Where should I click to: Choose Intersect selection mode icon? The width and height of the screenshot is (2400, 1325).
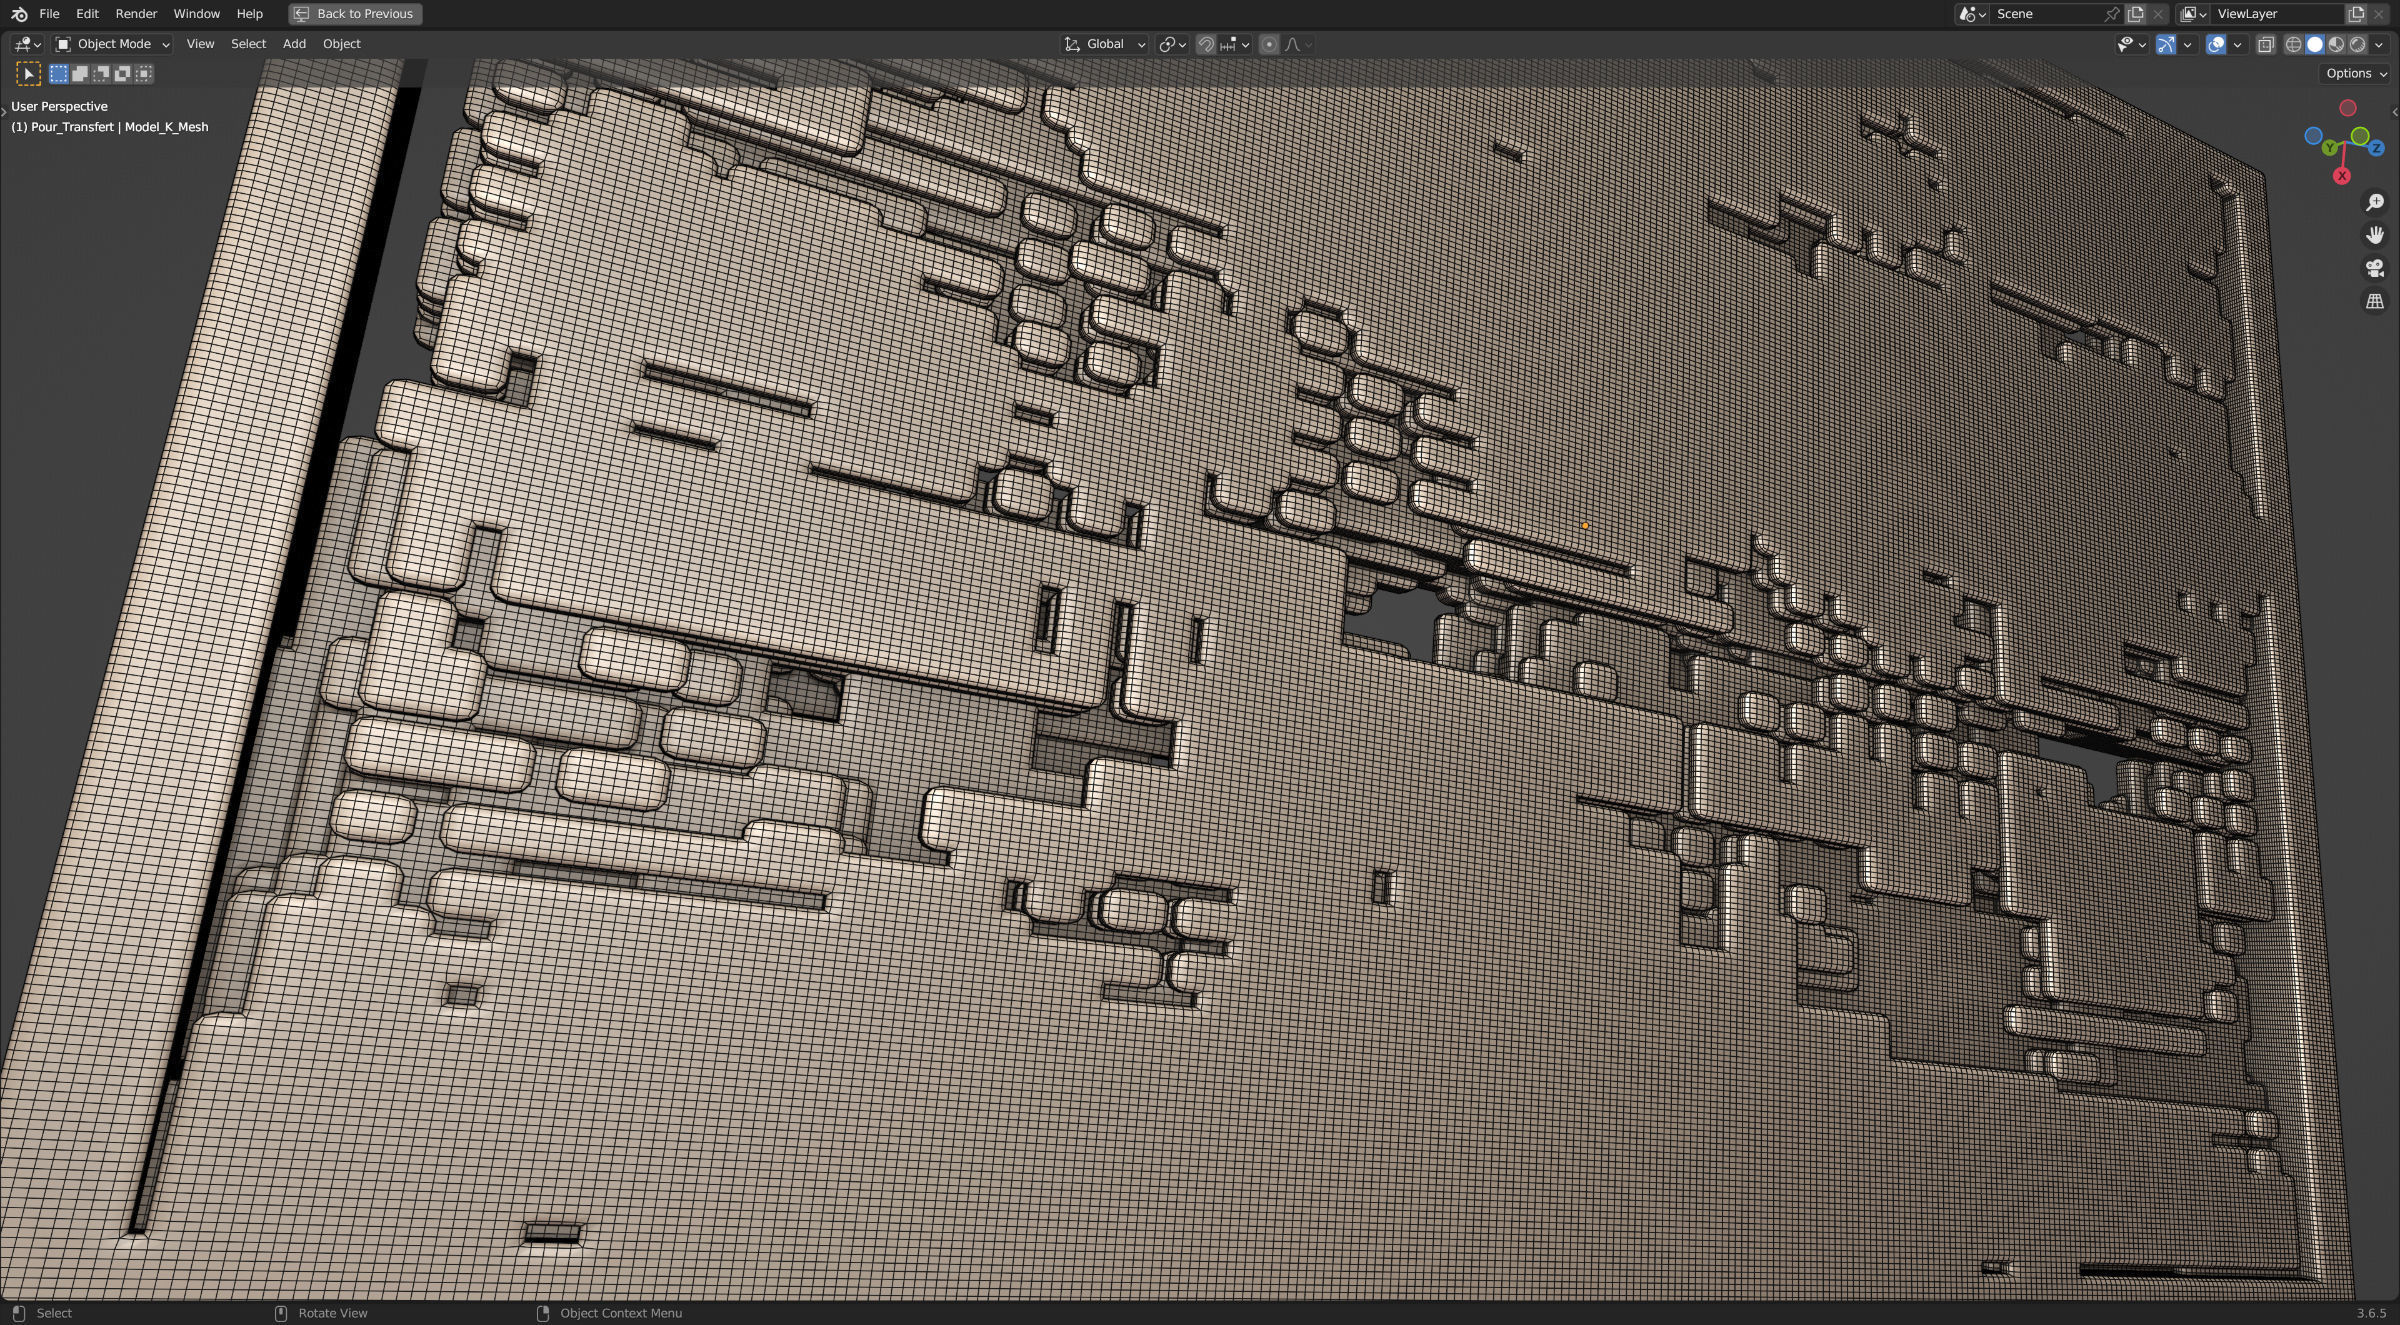(x=144, y=74)
